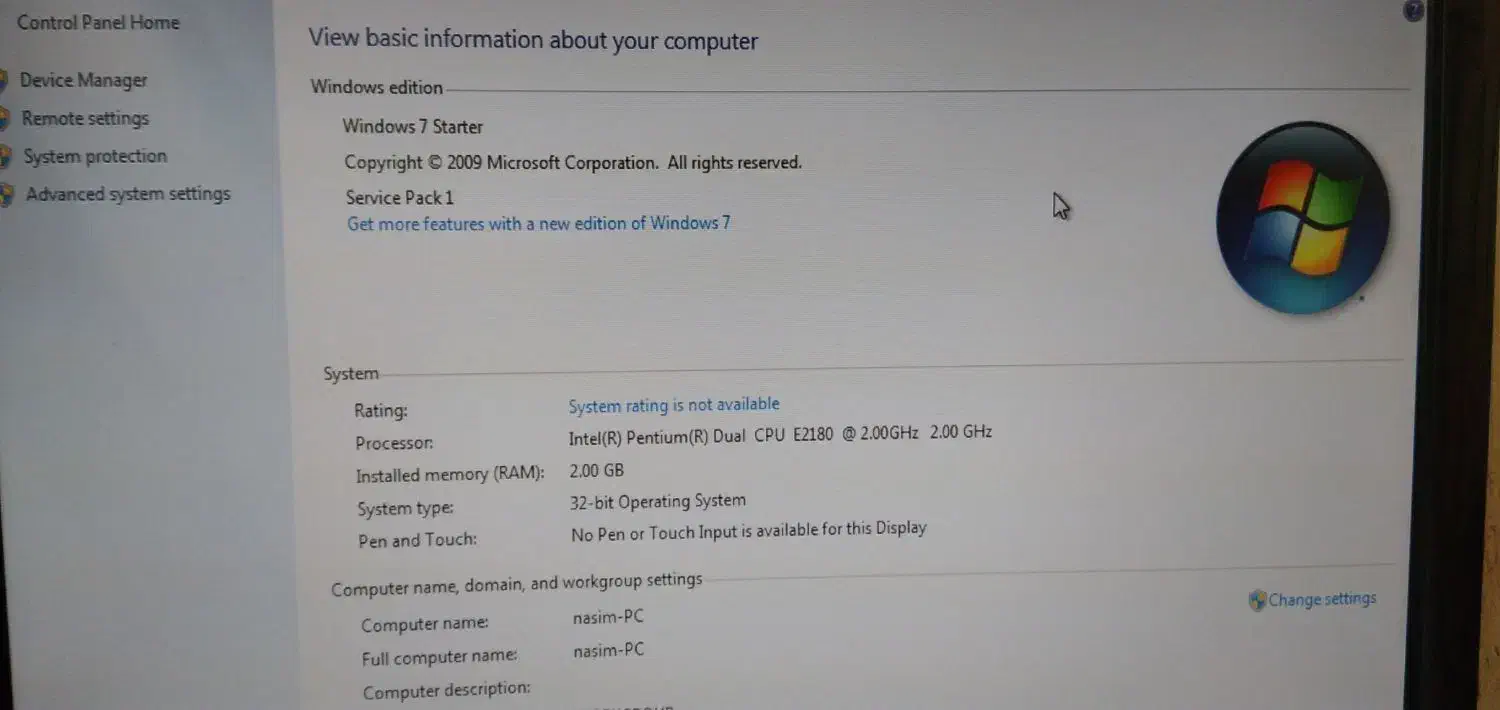Open the Advanced system settings link
This screenshot has width=1500, height=710.
coord(128,194)
